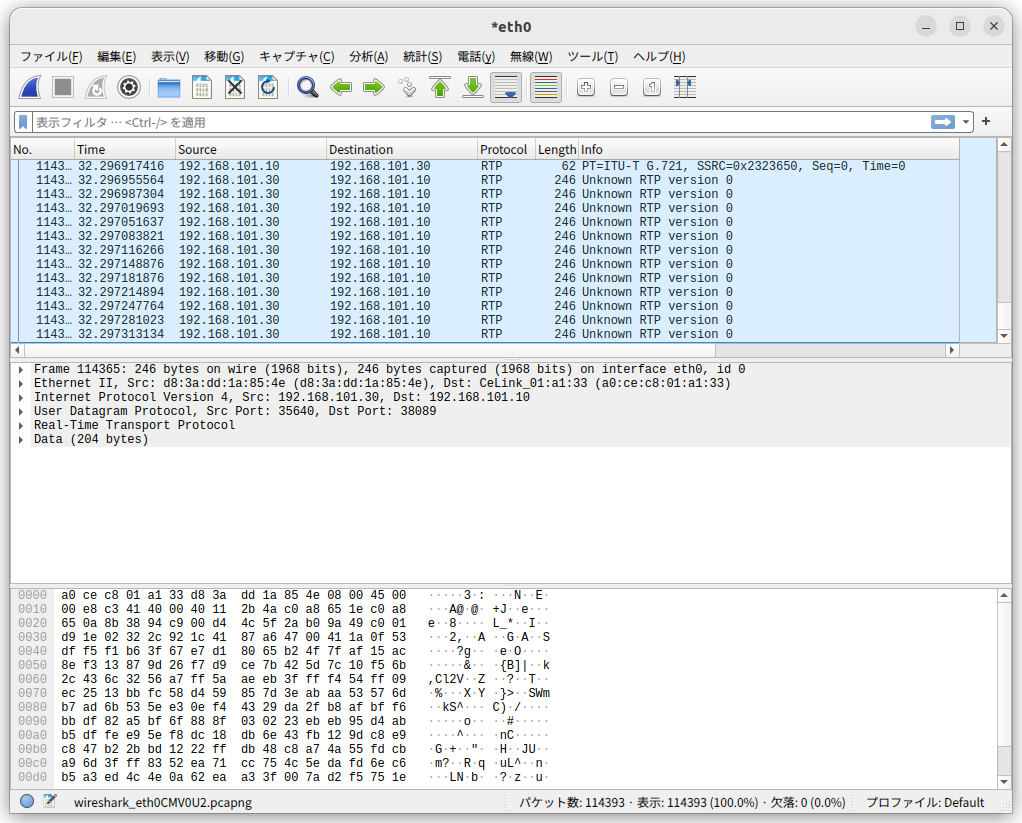The width and height of the screenshot is (1022, 823).
Task: Click the packet list horizontal scrollbar
Action: tap(480, 350)
